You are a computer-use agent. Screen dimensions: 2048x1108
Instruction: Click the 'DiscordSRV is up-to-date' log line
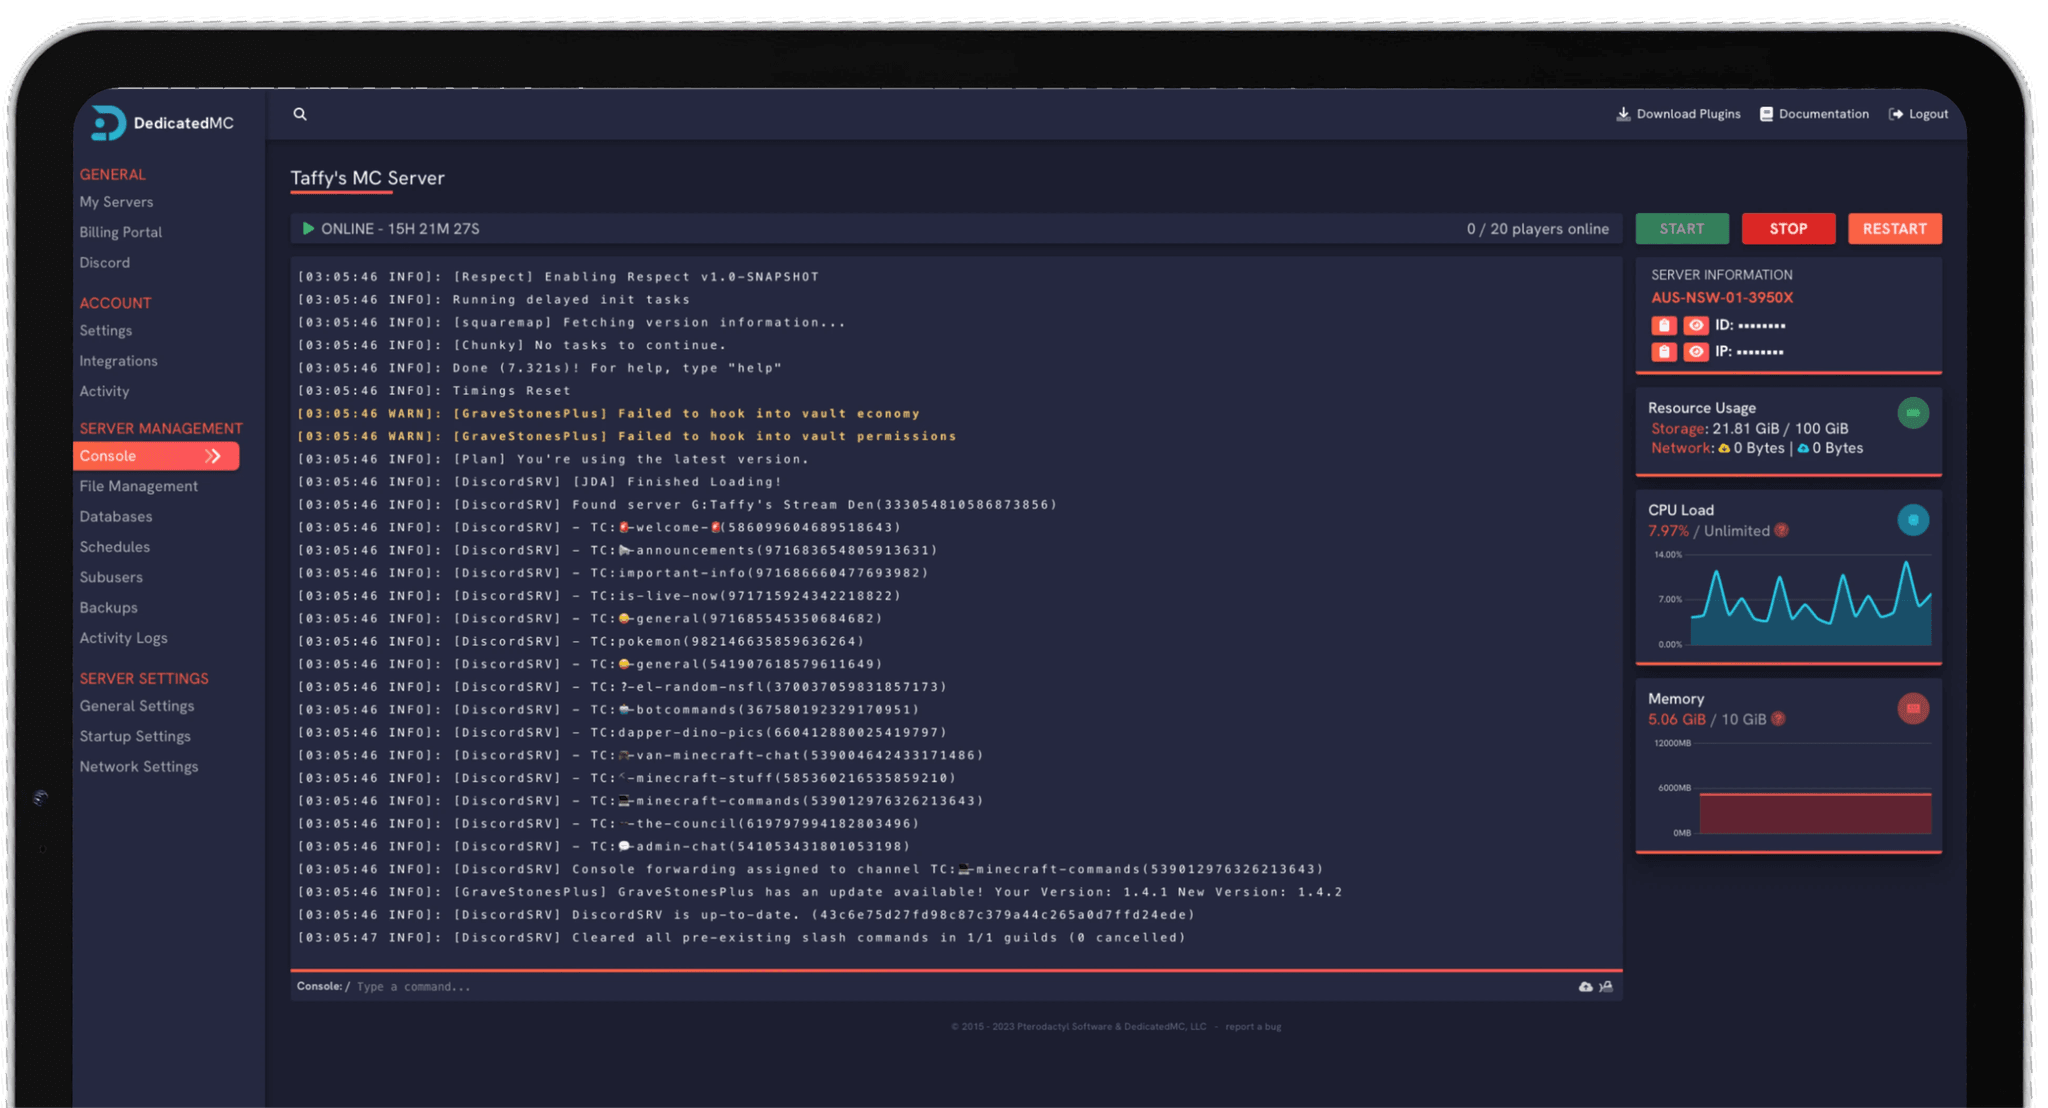tap(745, 915)
